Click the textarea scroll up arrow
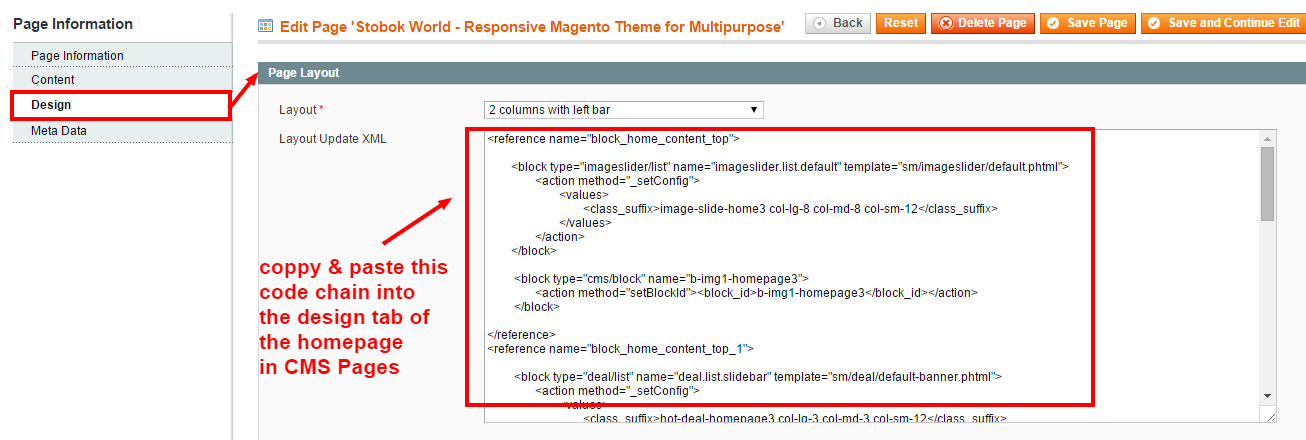Screen dimensions: 1306x440 coord(1267,138)
